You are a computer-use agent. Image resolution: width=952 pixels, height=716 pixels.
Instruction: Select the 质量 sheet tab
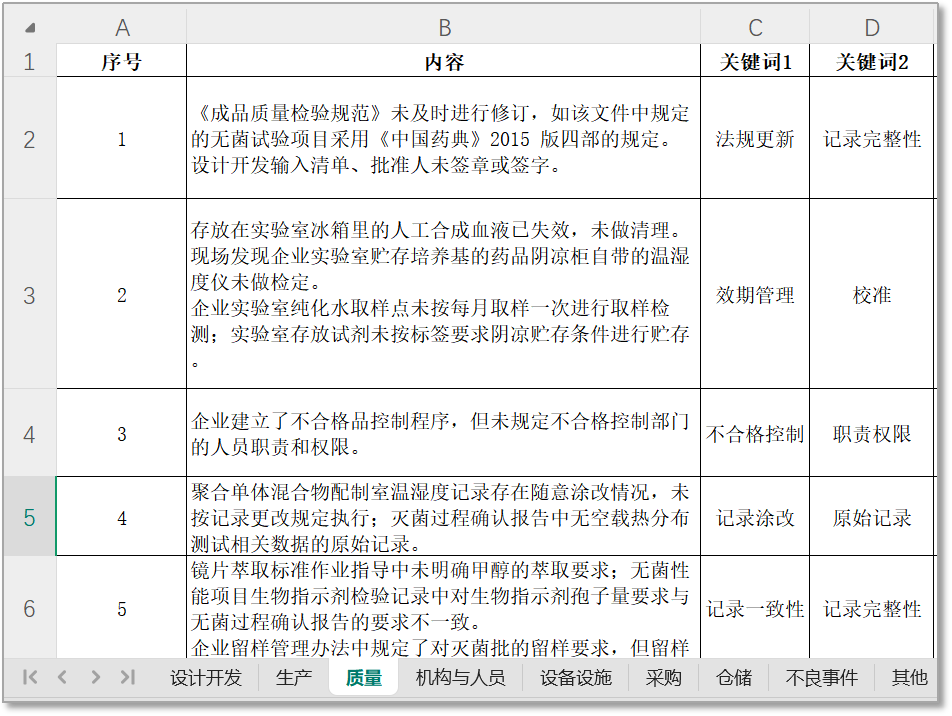click(x=364, y=677)
